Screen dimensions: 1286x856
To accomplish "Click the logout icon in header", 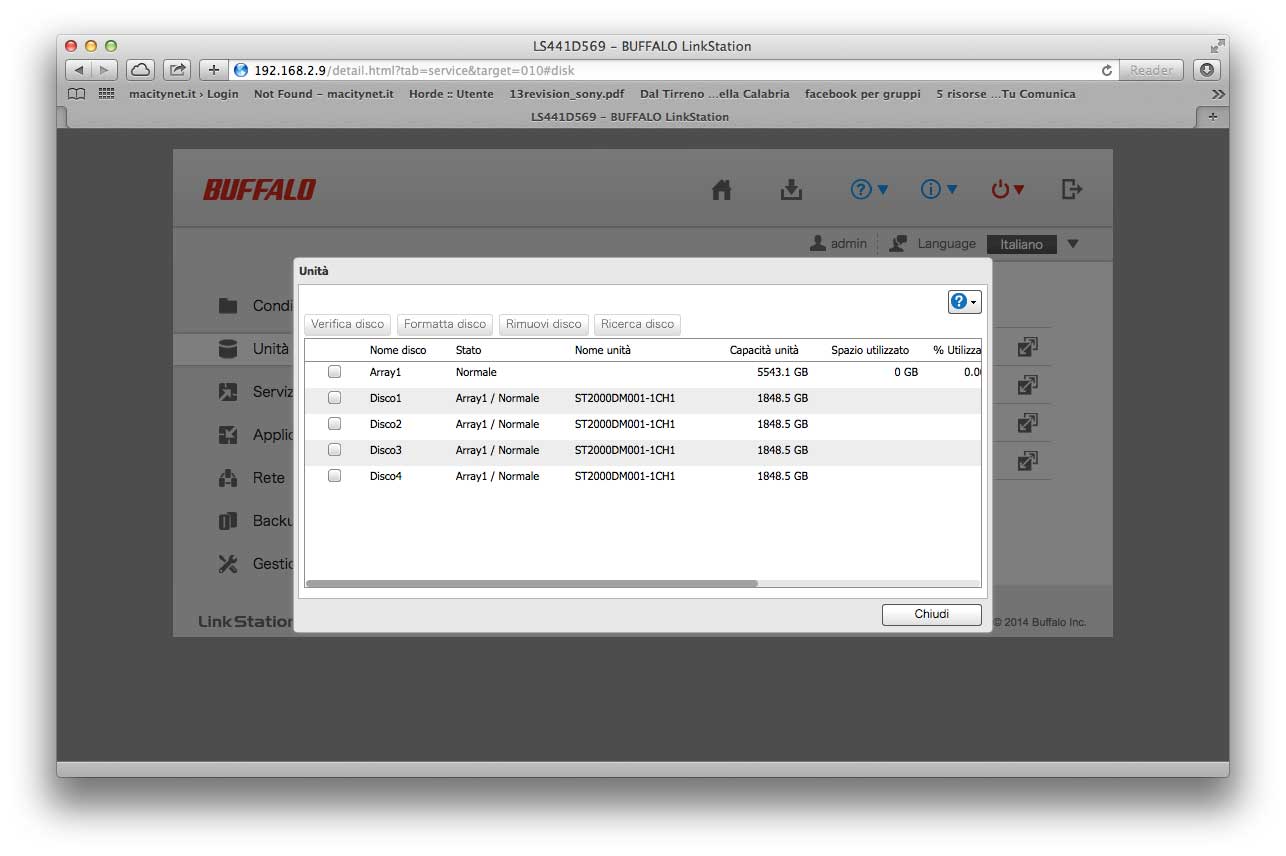I will point(1072,189).
